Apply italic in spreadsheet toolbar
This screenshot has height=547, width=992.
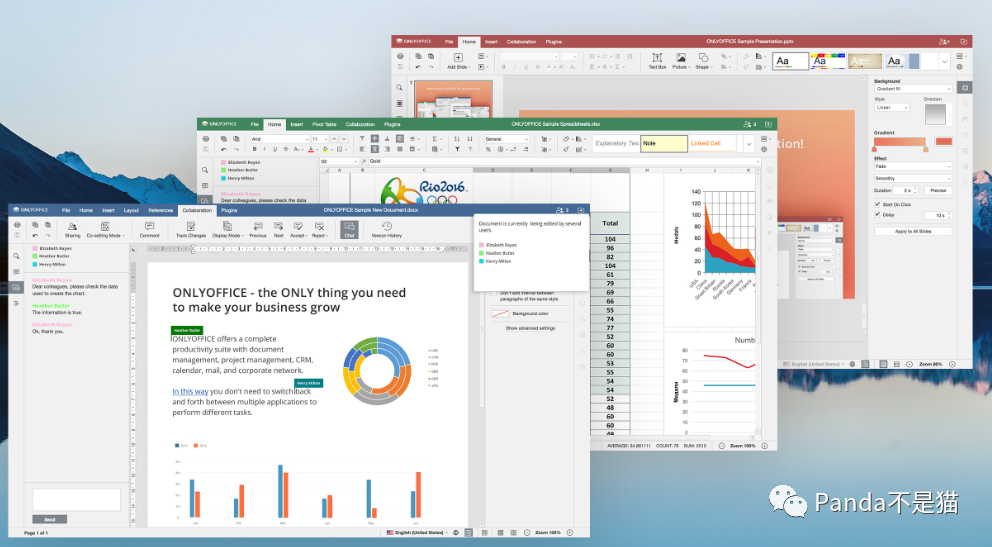pyautogui.click(x=264, y=149)
